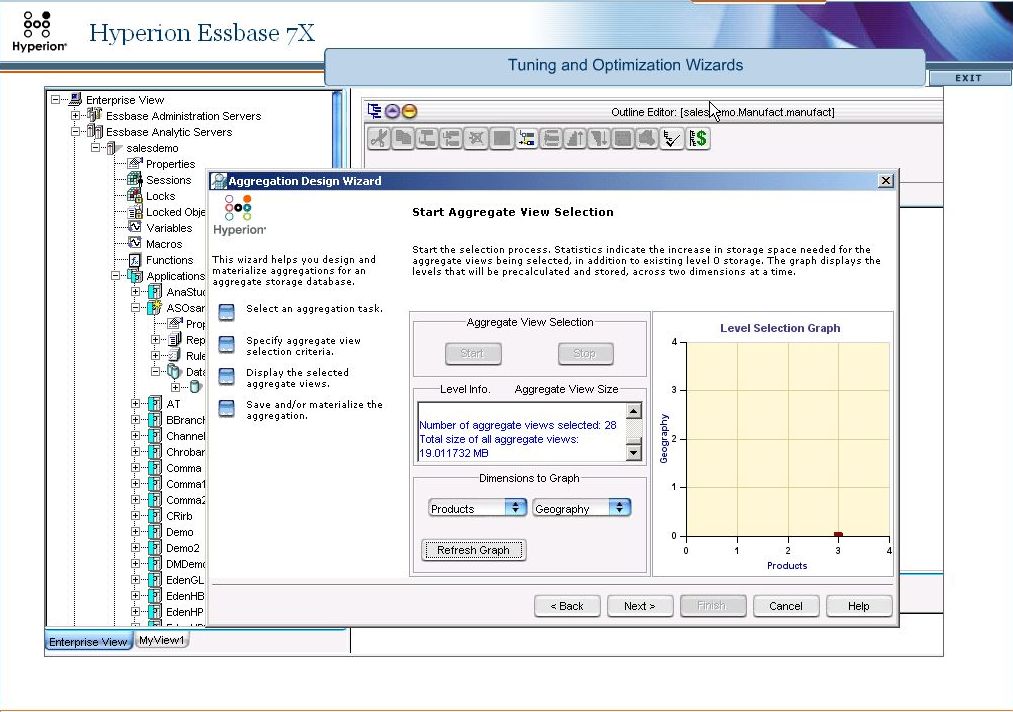The height and width of the screenshot is (712, 1013).
Task: Click the Macros wave icon in tree
Action: click(134, 244)
